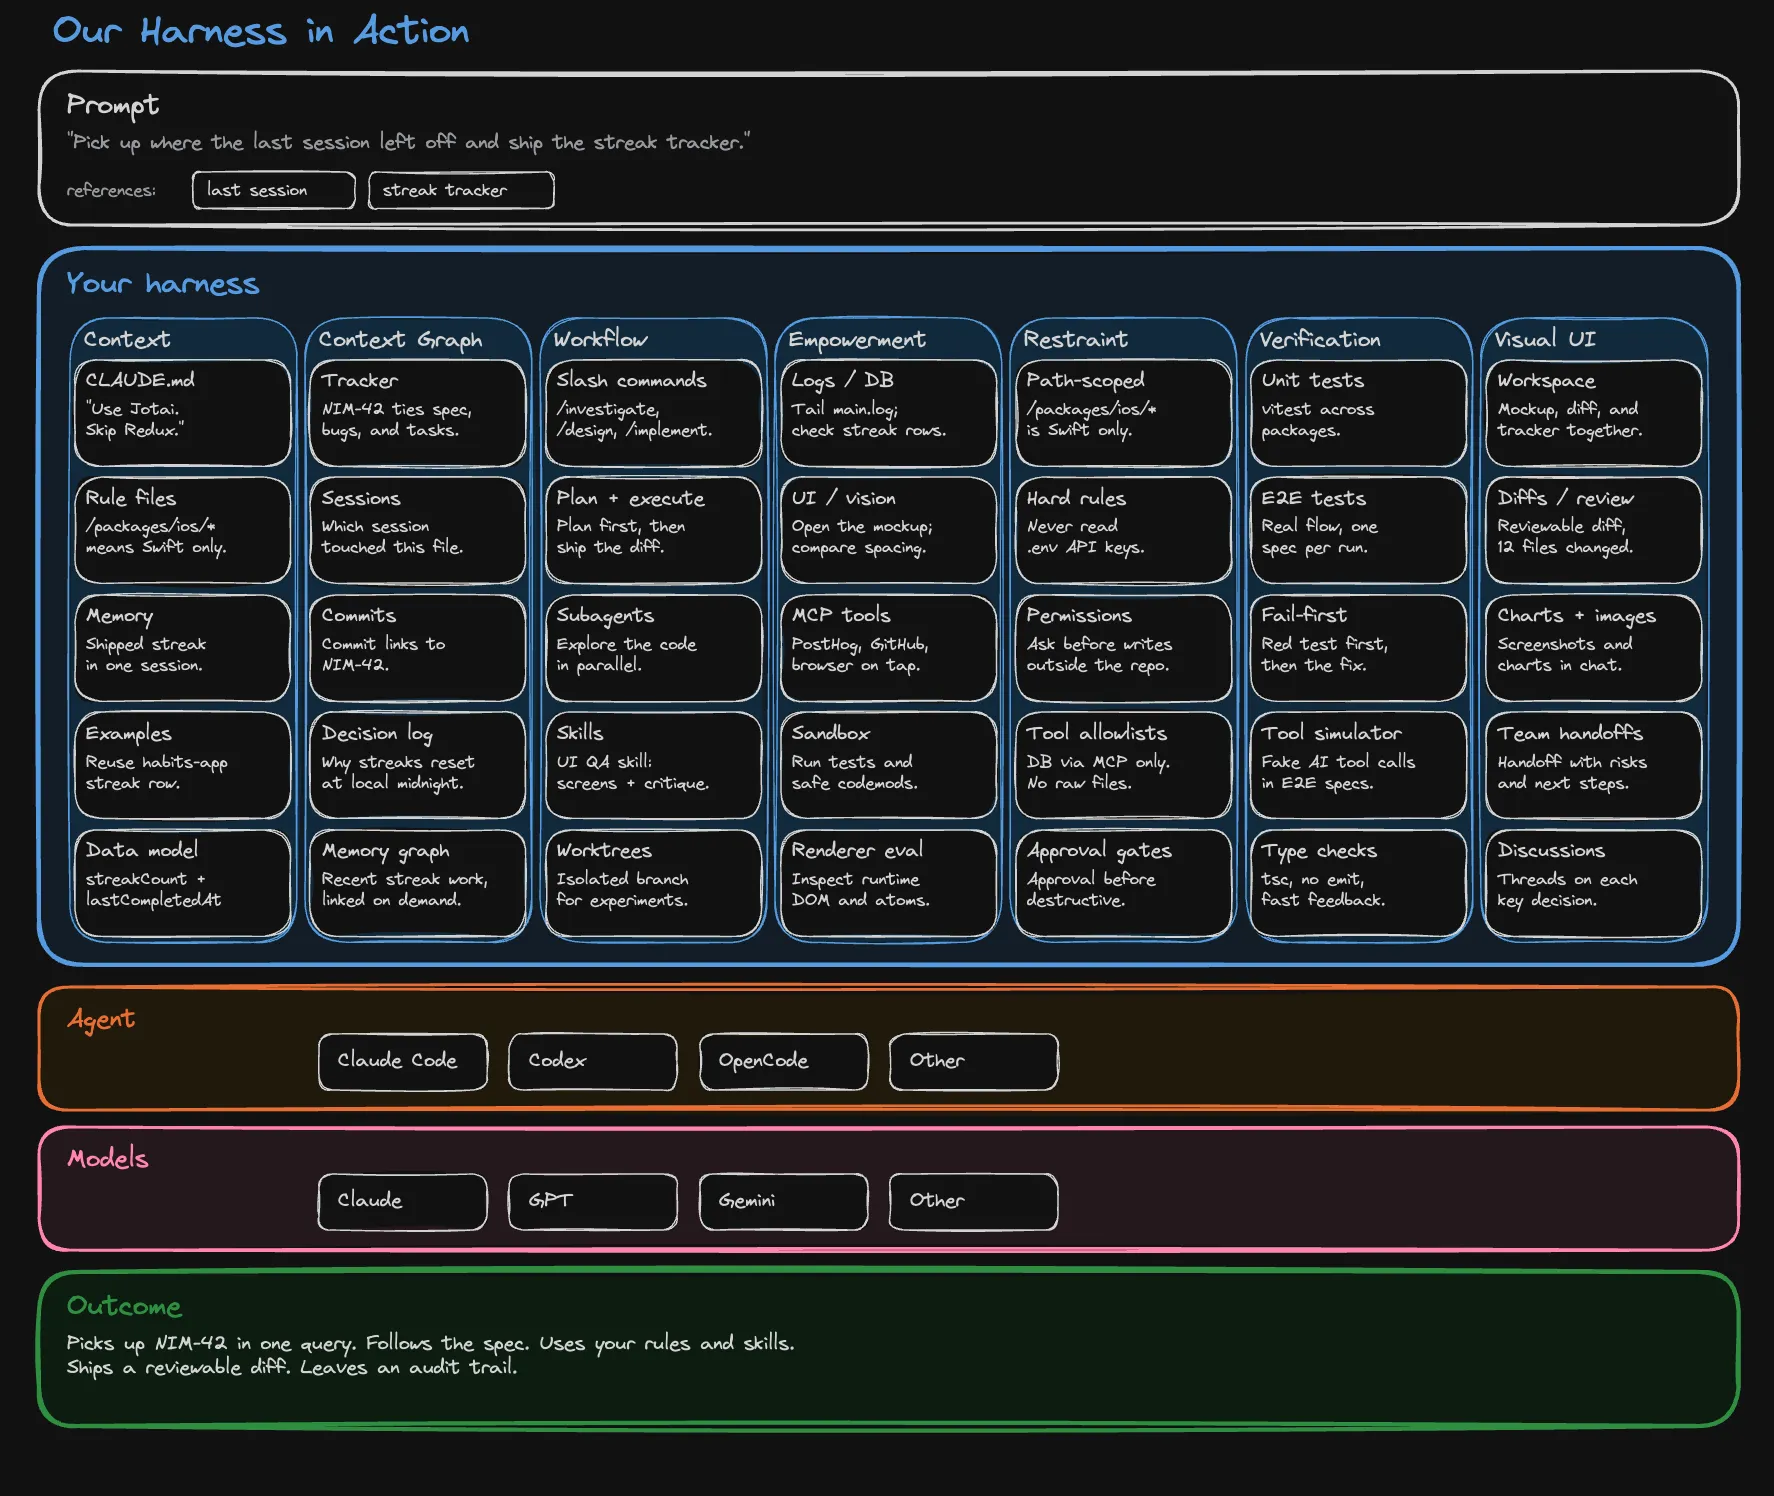The image size is (1774, 1496).
Task: Select the Claude Code agent box
Action: coord(403,1061)
